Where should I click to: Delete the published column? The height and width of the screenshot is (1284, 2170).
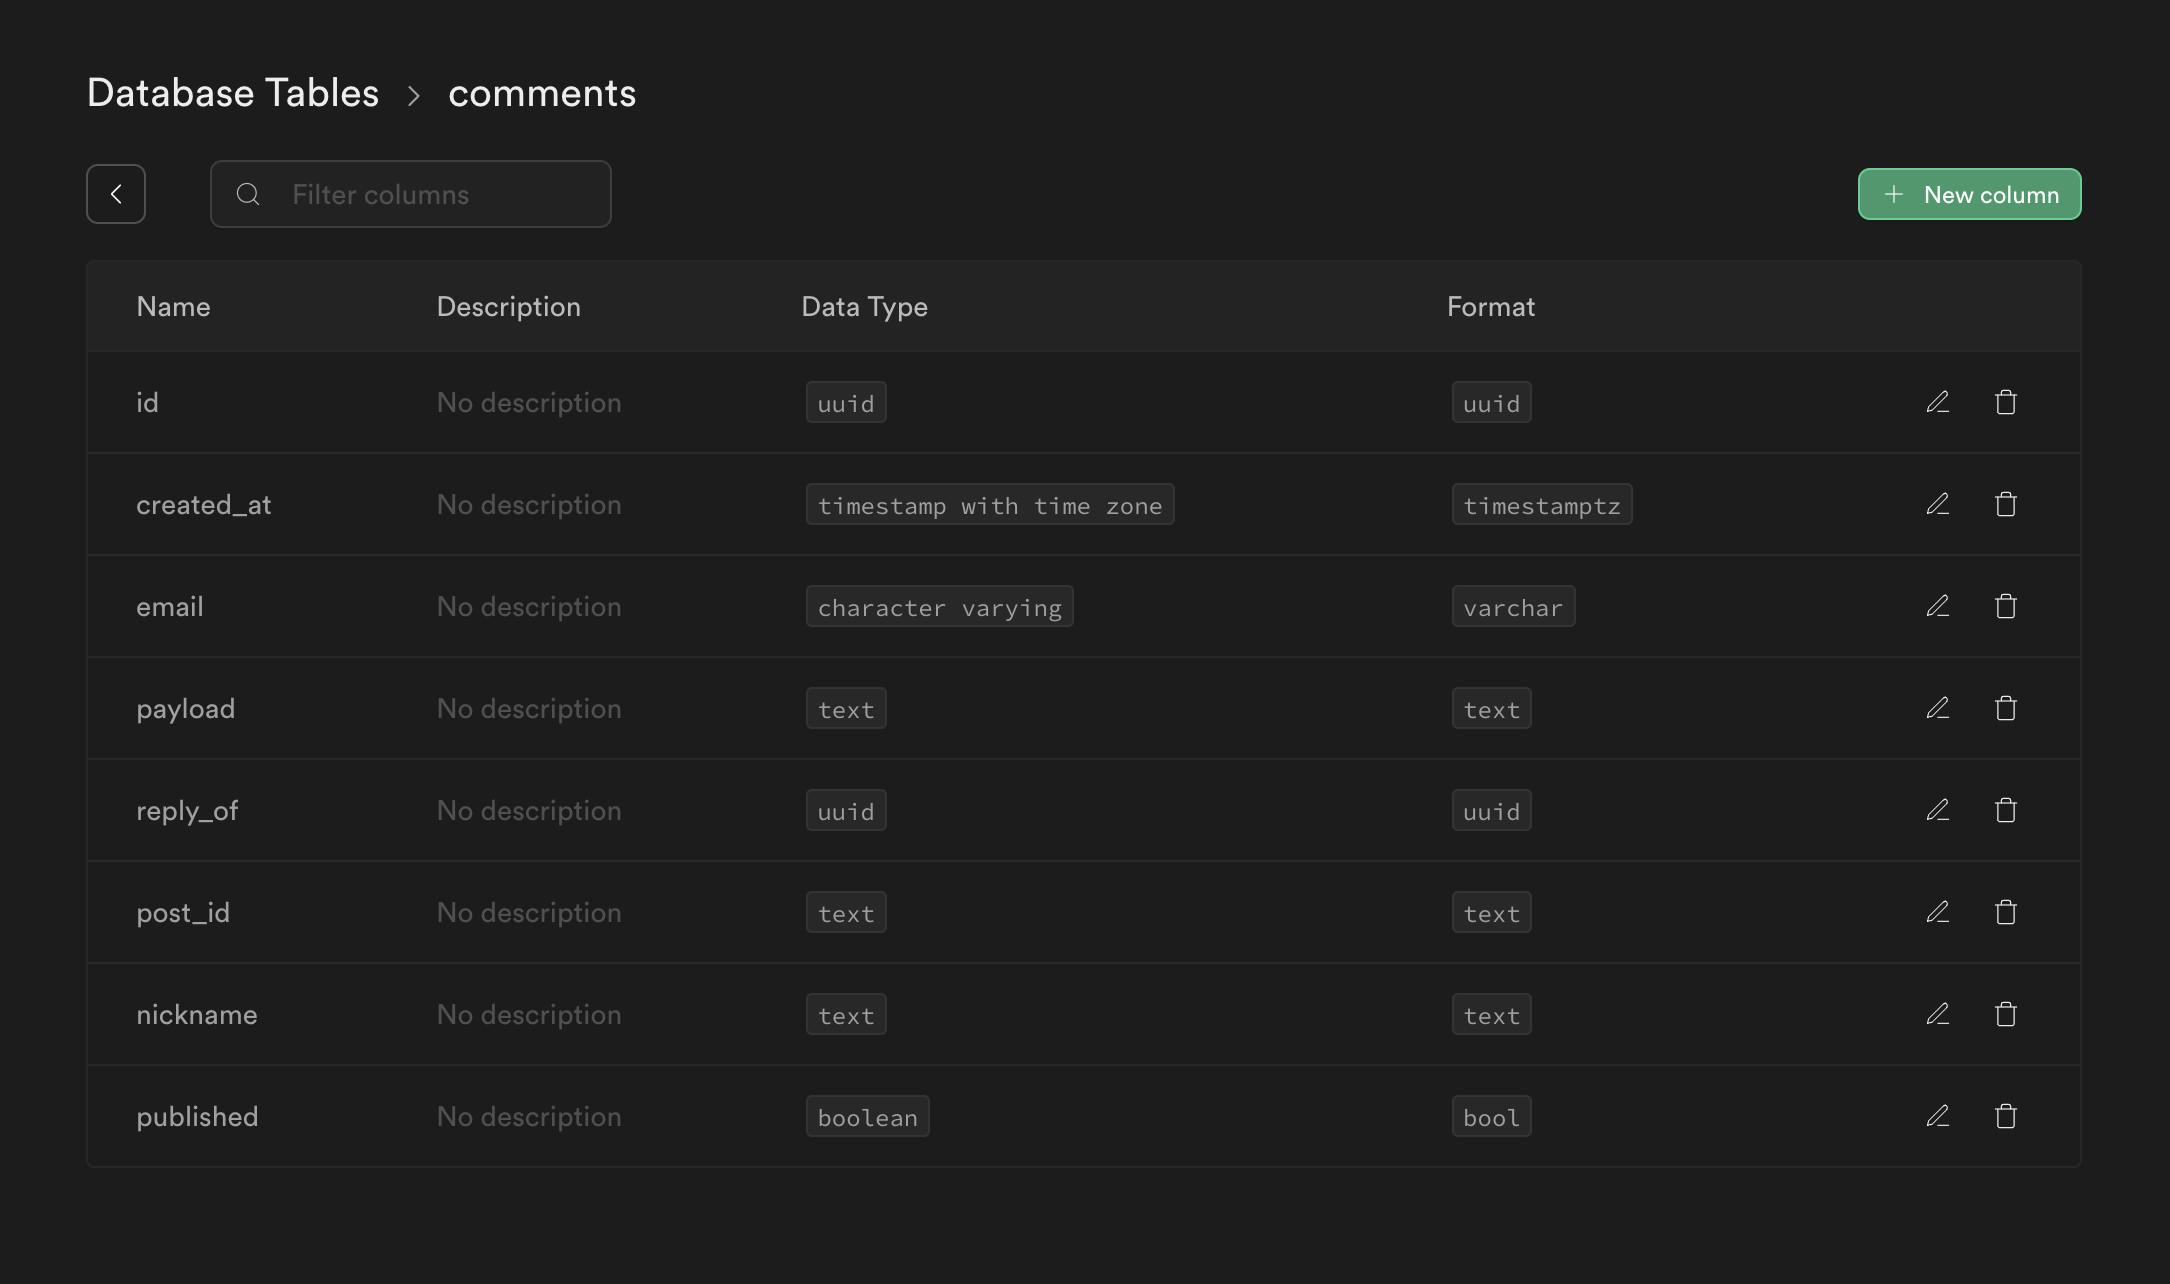coord(2005,1116)
